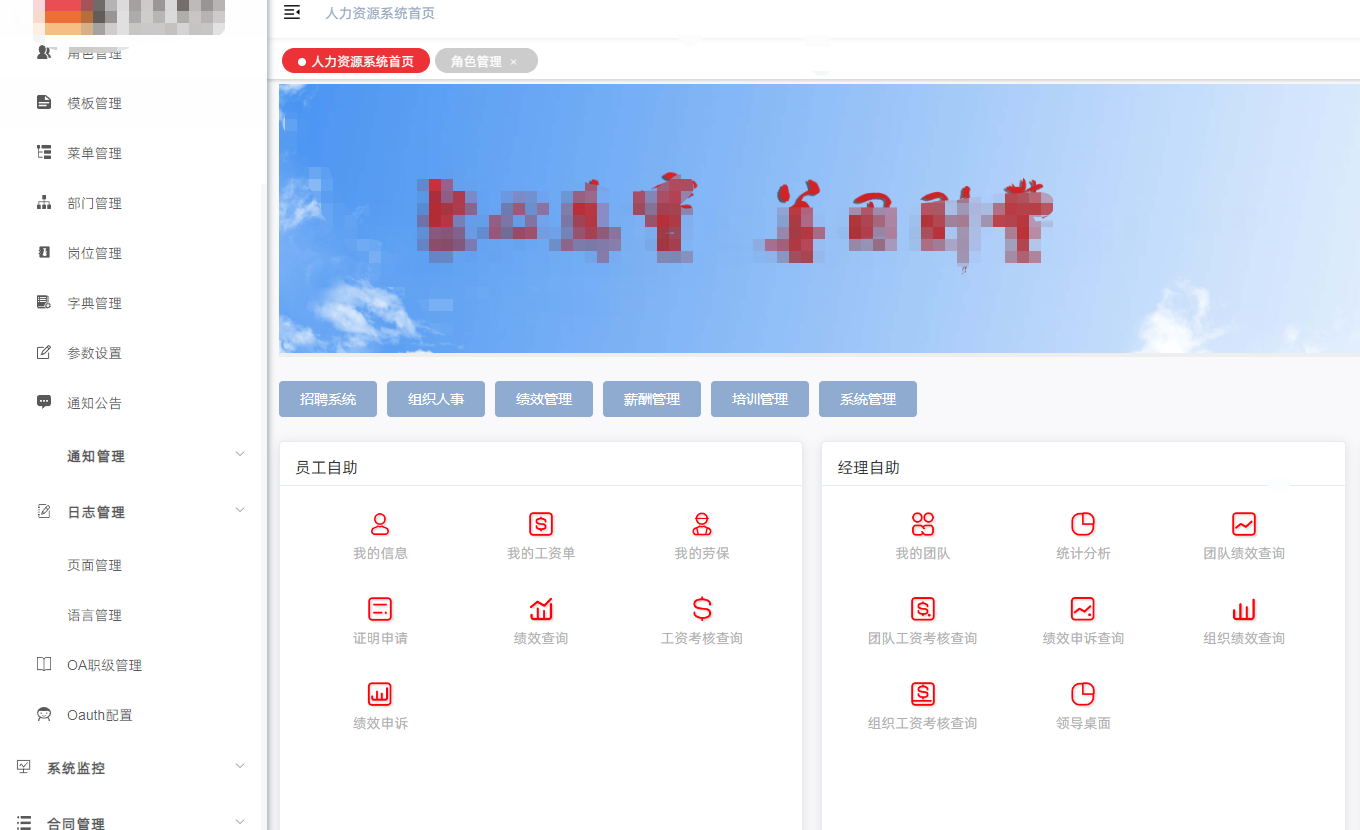Click the 参数设置 edit icon

(x=44, y=353)
